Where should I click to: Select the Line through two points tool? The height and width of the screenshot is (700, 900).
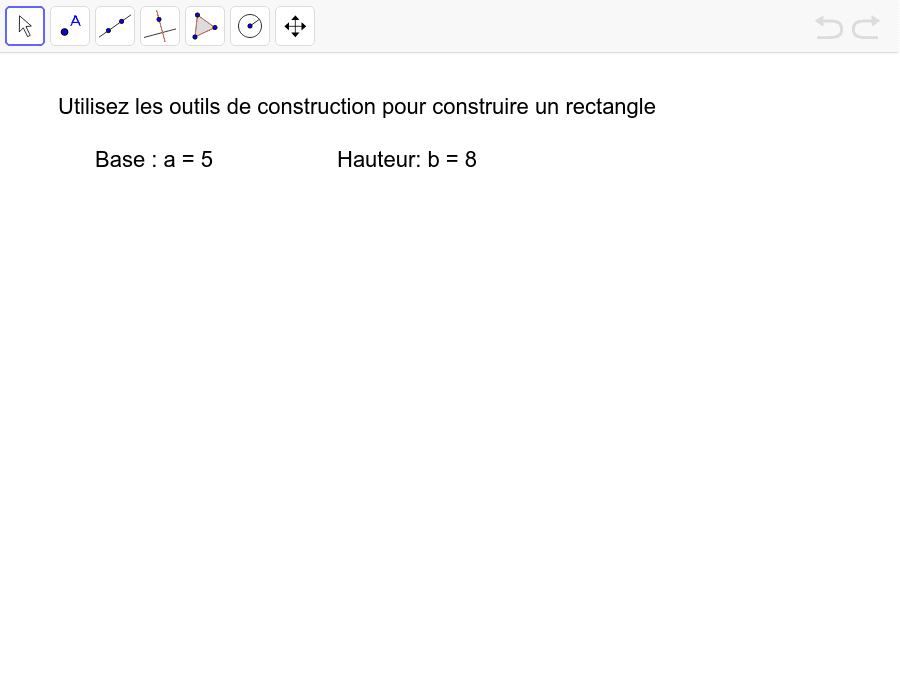[115, 26]
